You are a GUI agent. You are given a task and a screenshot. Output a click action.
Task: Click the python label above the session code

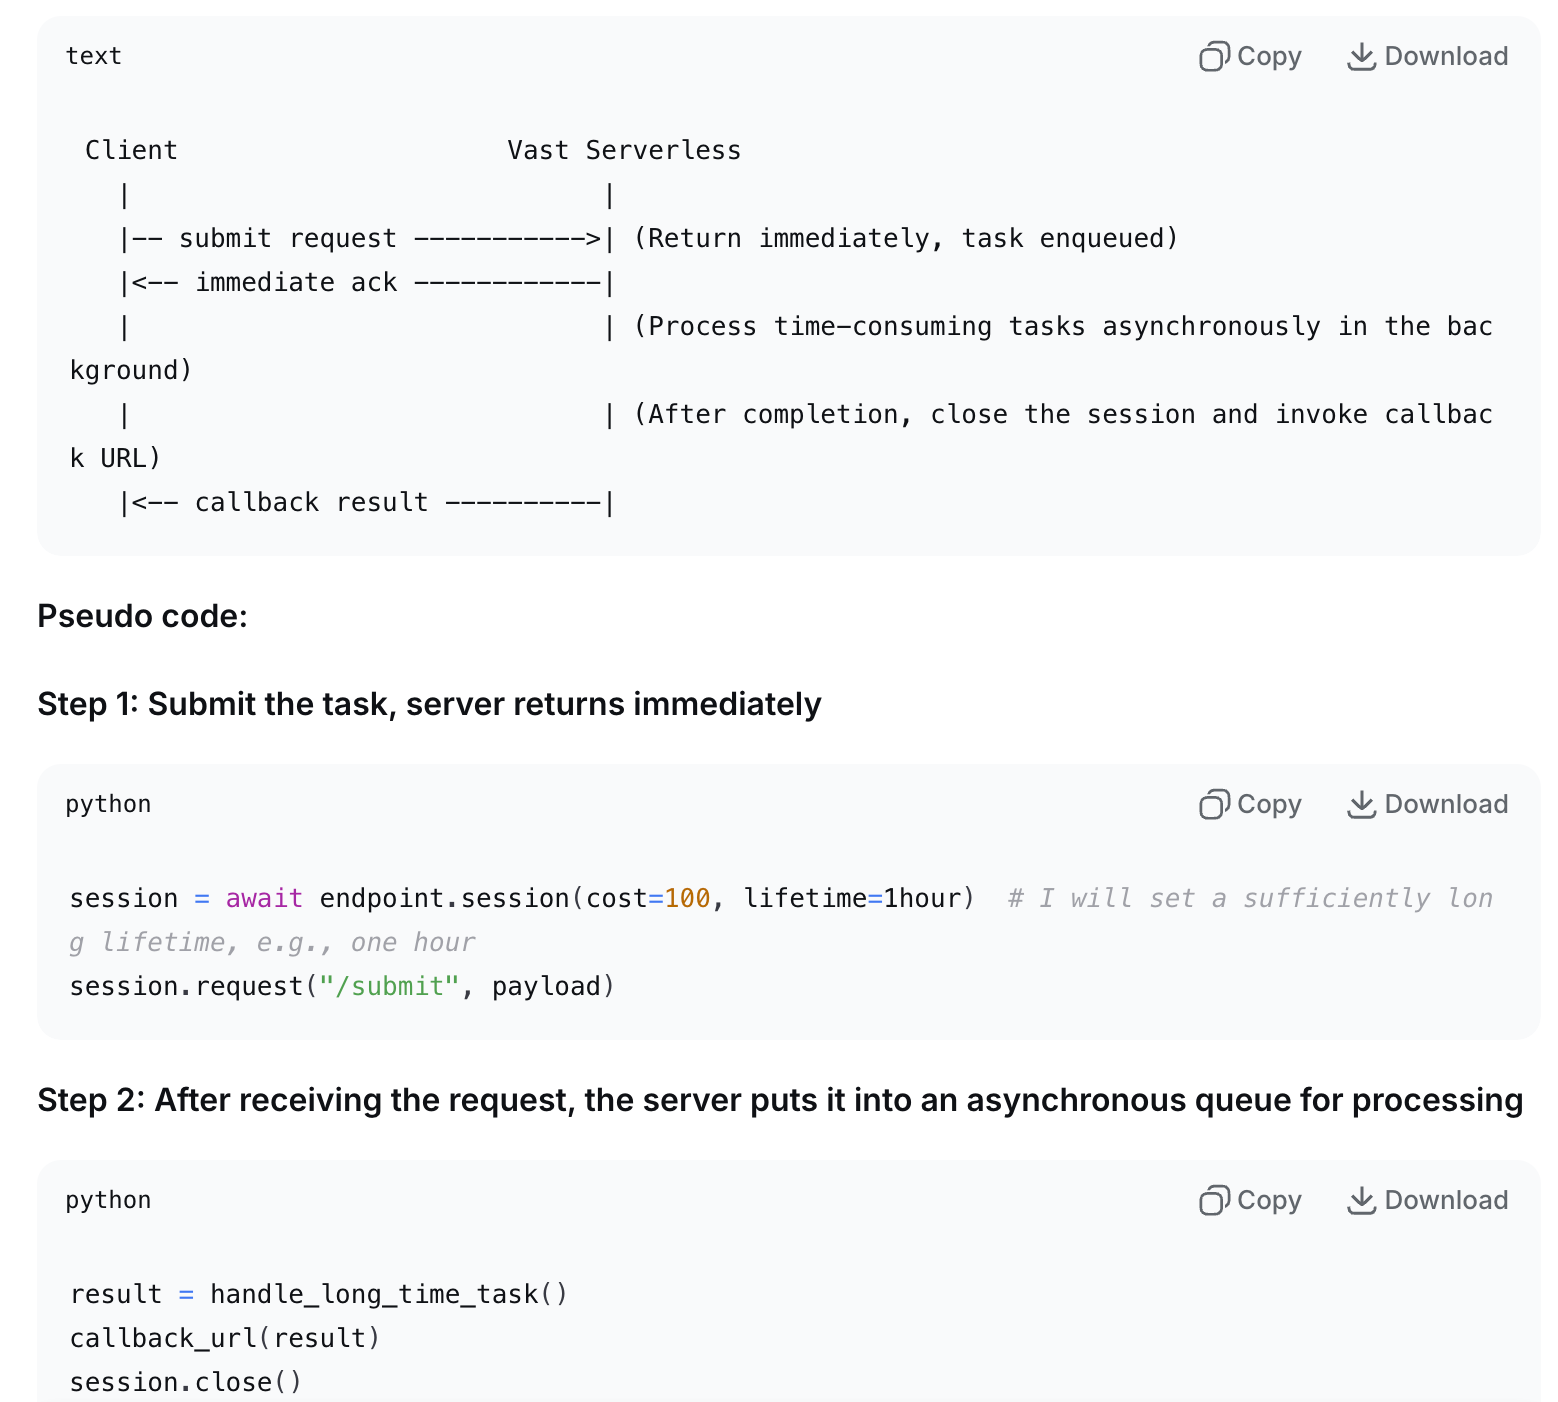click(108, 804)
